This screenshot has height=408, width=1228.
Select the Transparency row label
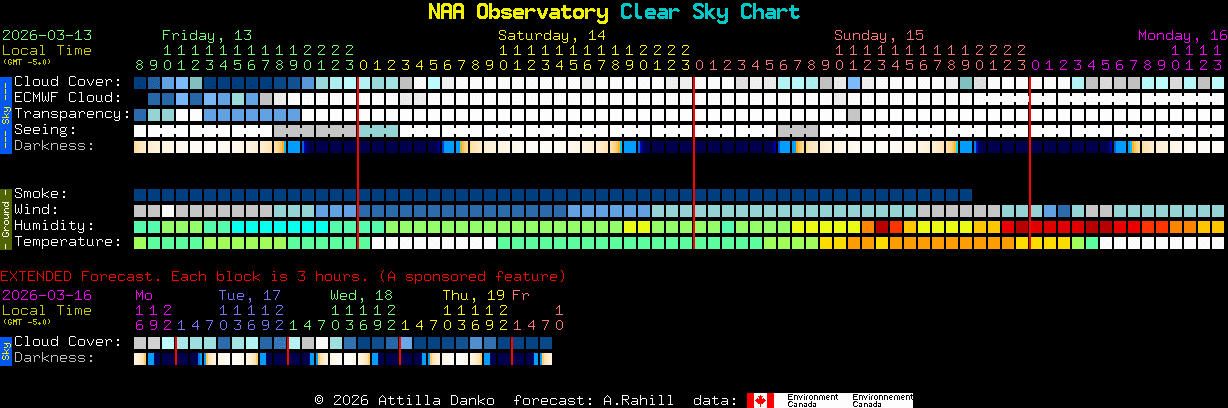point(73,114)
